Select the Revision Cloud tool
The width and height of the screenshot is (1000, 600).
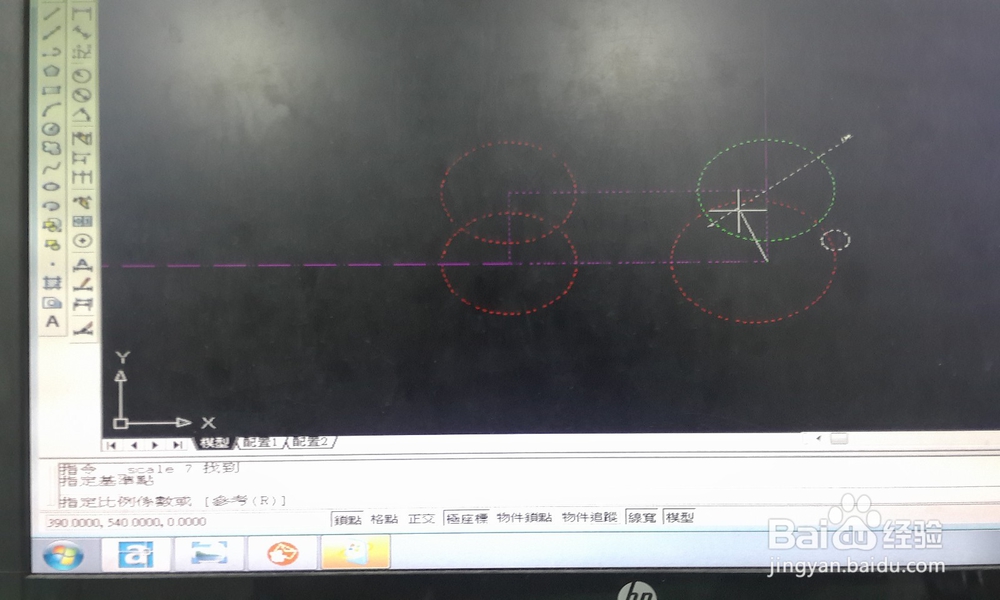(52, 148)
